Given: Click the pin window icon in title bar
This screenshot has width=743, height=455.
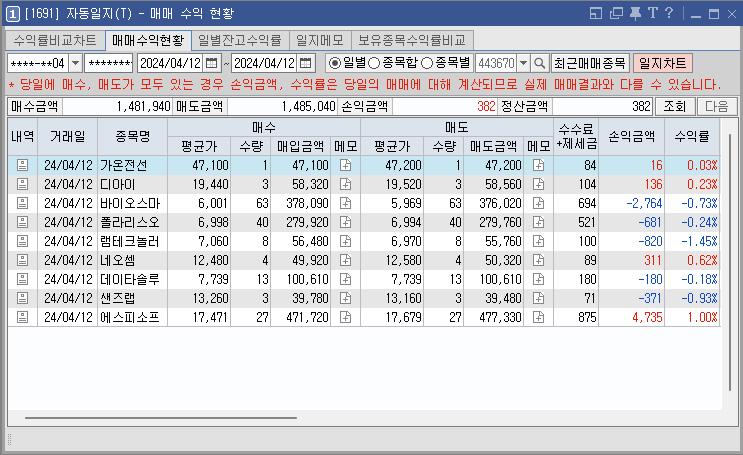Looking at the screenshot, I should click(x=635, y=13).
